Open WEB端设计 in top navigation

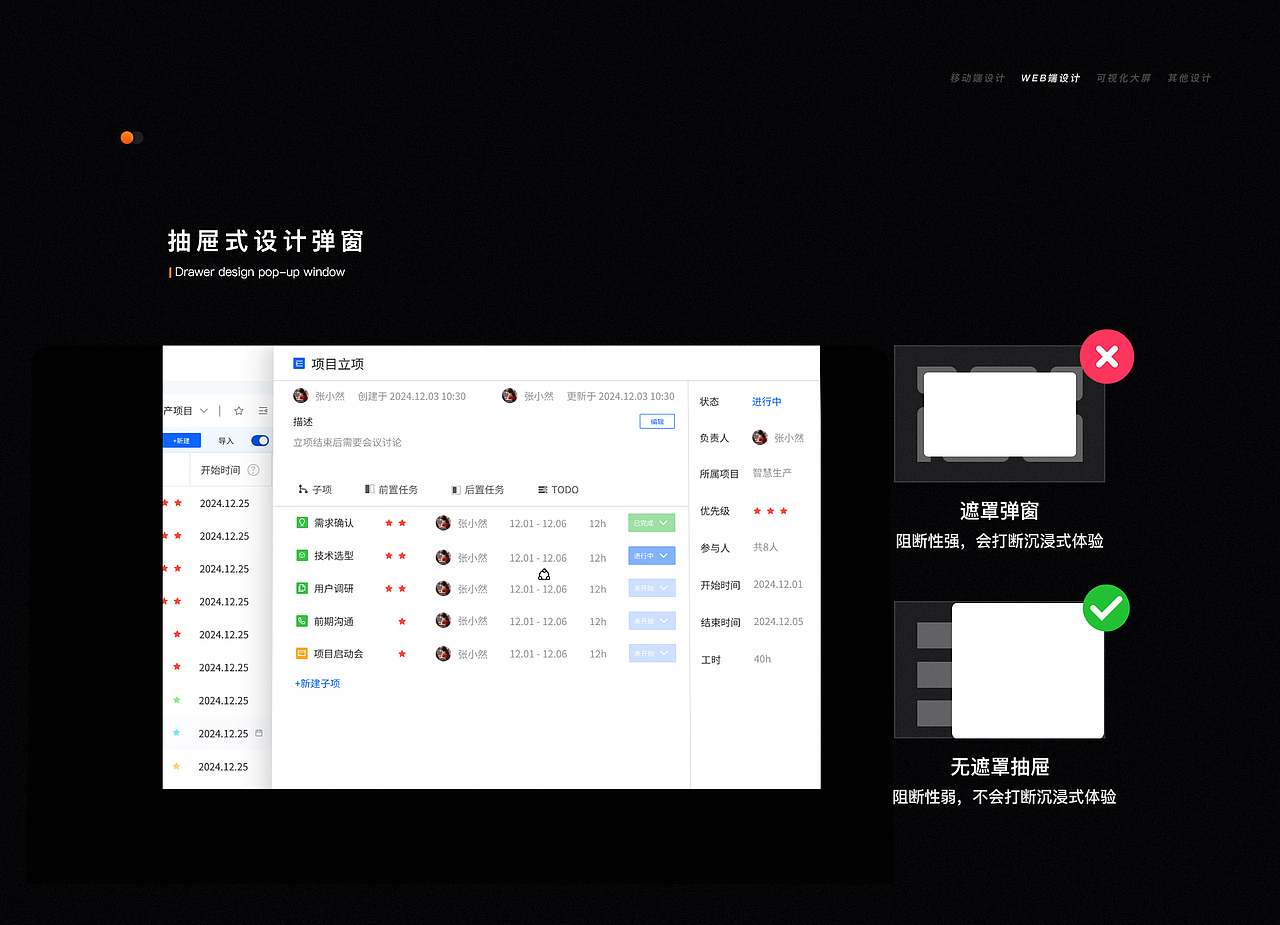click(x=1051, y=78)
